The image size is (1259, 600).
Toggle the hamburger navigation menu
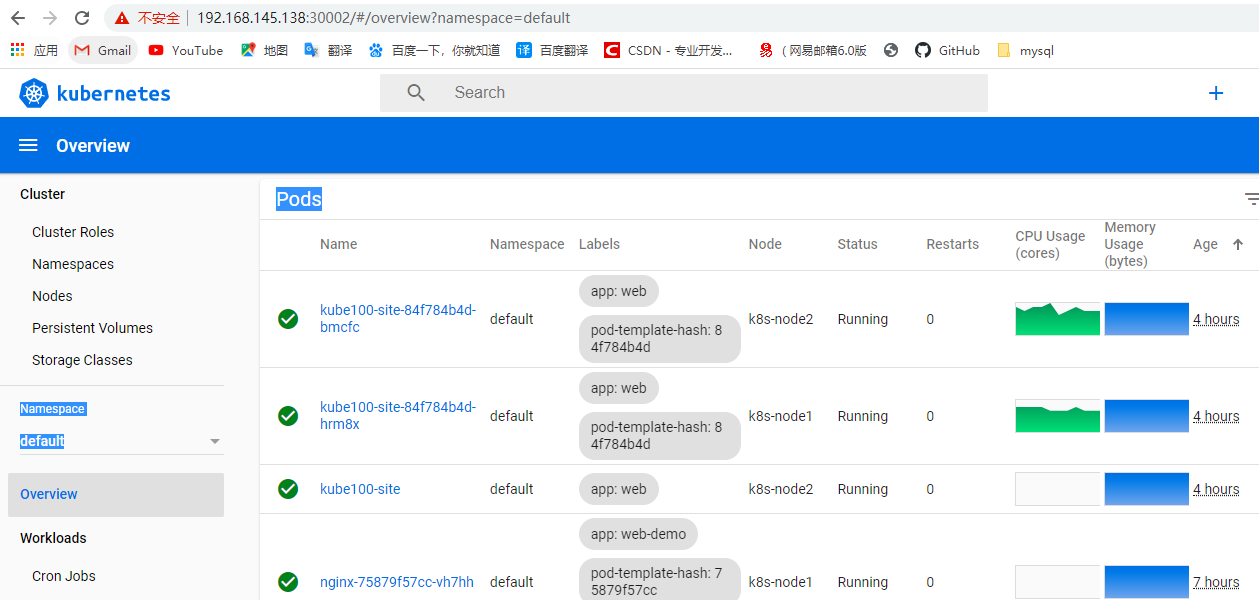tap(28, 146)
